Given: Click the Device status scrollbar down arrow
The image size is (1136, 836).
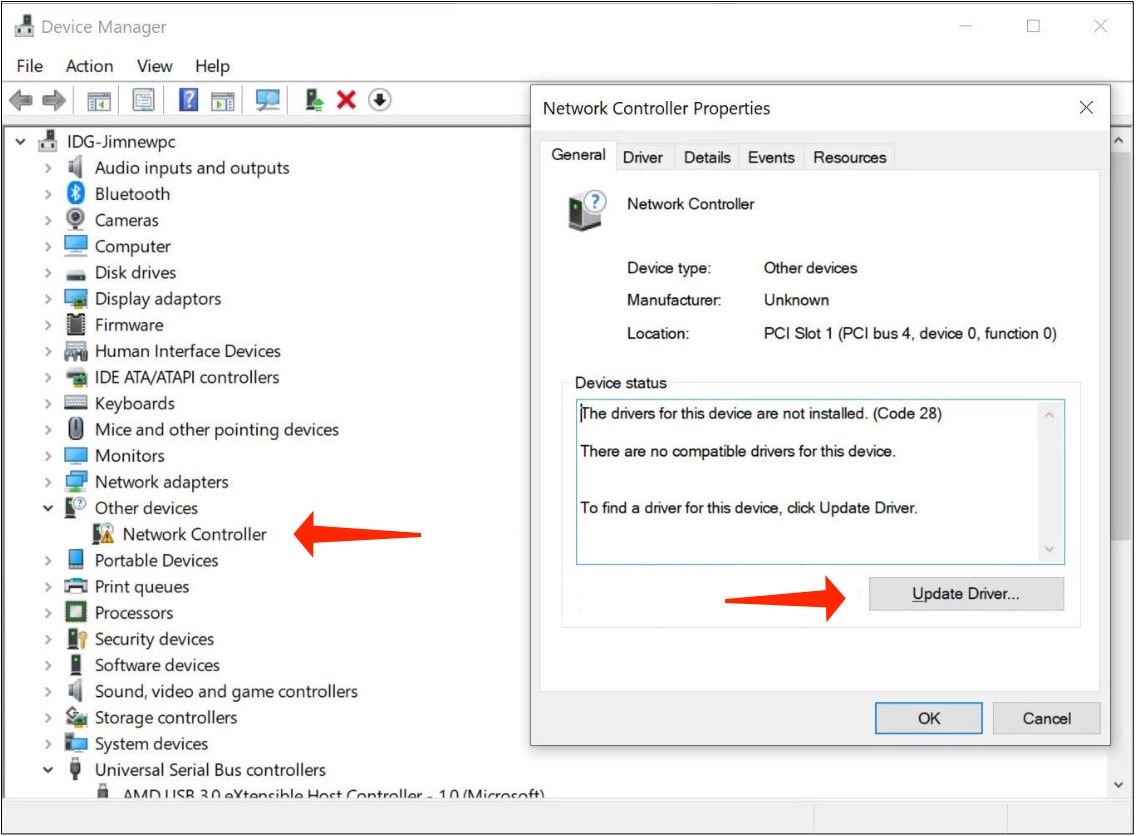Looking at the screenshot, I should pos(1050,549).
